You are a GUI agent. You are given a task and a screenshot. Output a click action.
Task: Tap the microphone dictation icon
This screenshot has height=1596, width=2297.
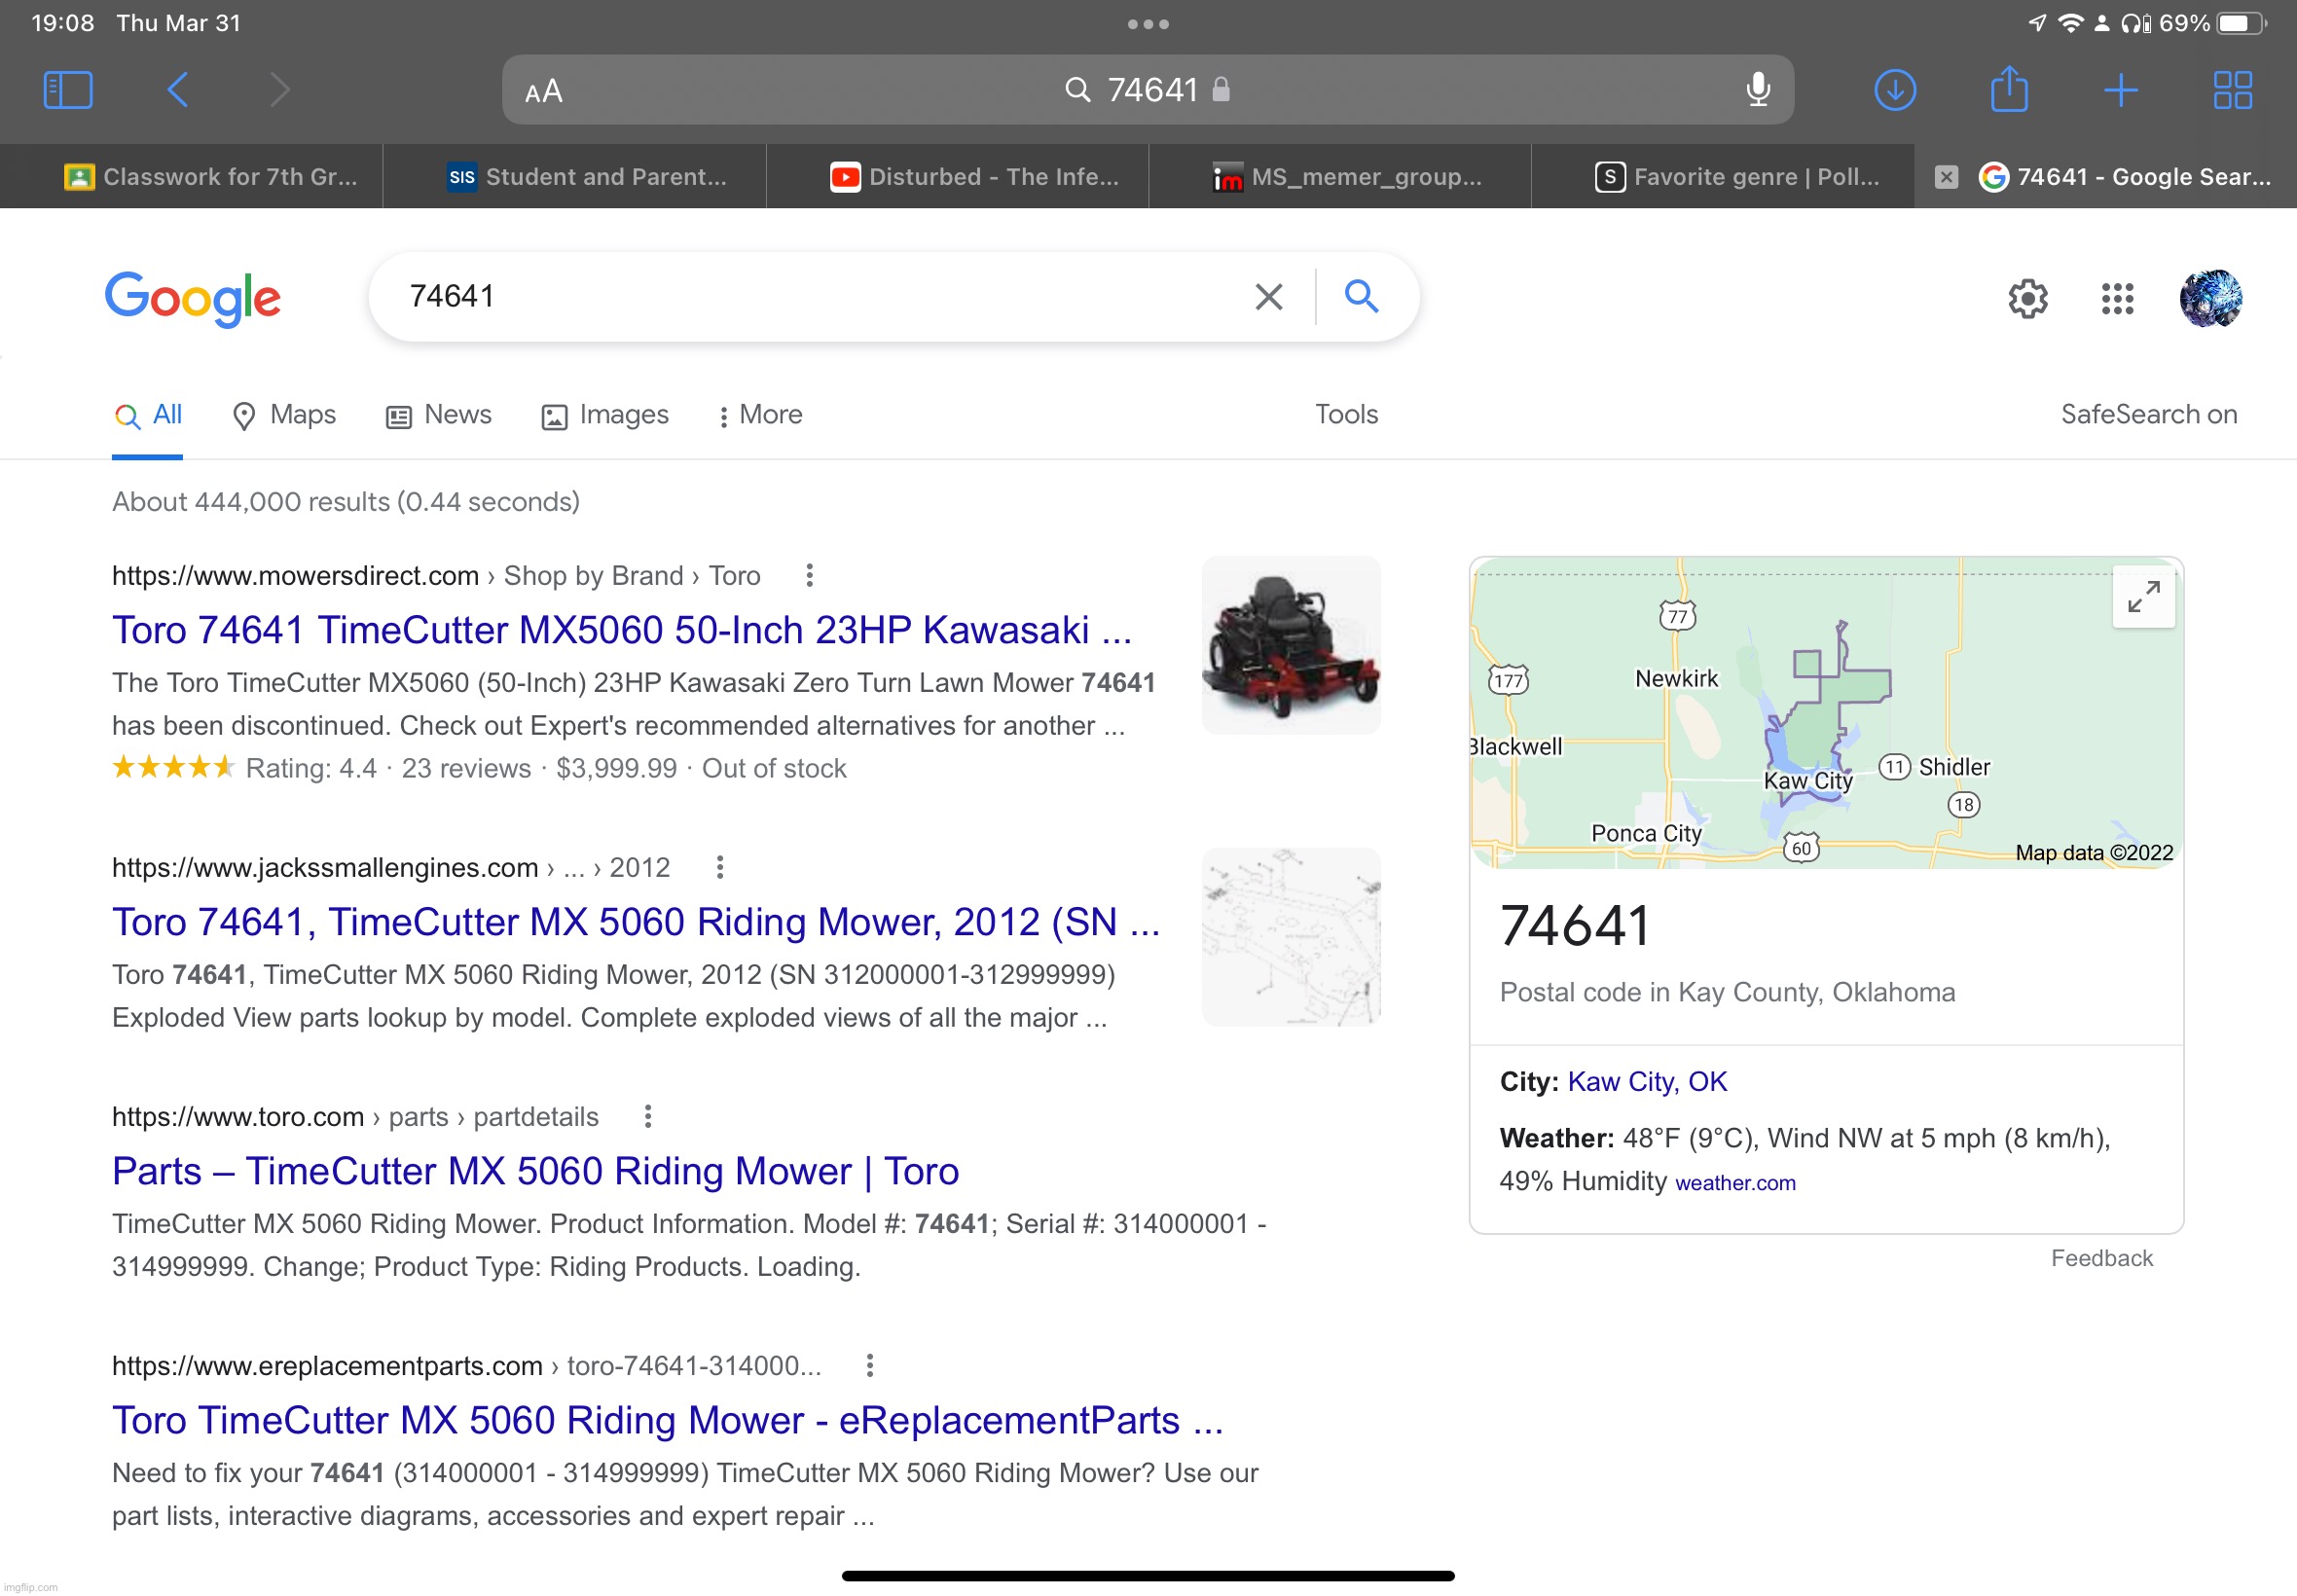[x=1757, y=90]
